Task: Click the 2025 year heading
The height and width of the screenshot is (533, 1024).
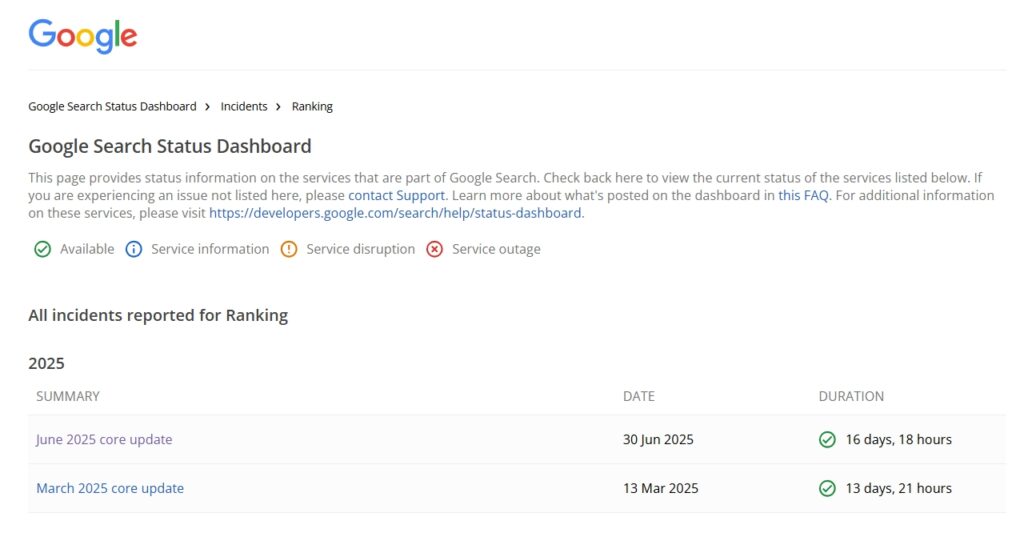Action: click(x=46, y=363)
